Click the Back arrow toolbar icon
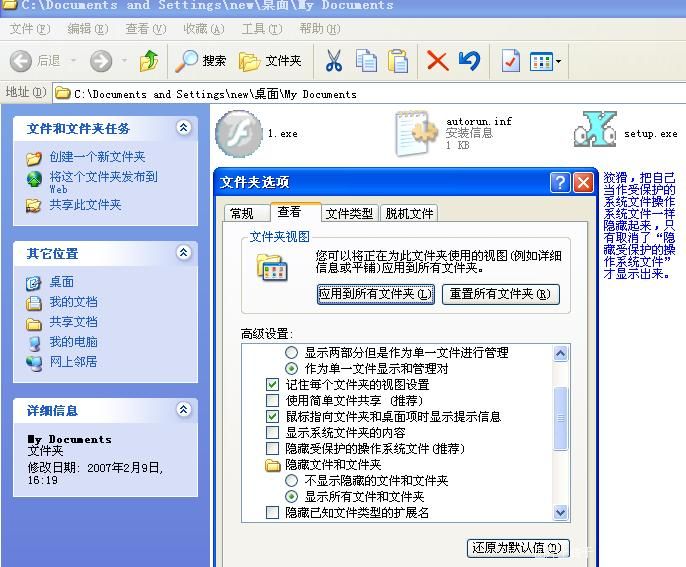686x567 pixels. [21, 61]
